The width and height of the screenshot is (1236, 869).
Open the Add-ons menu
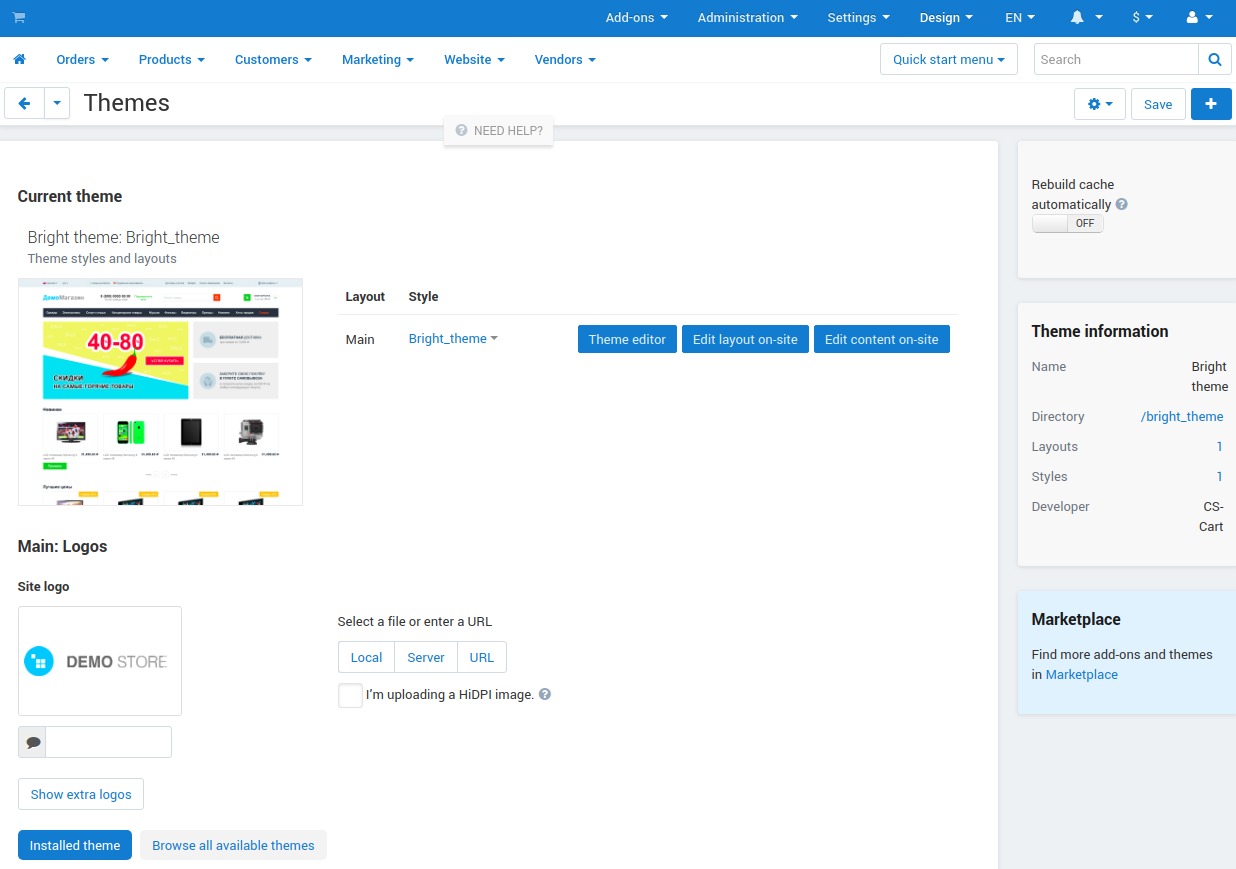[x=637, y=18]
